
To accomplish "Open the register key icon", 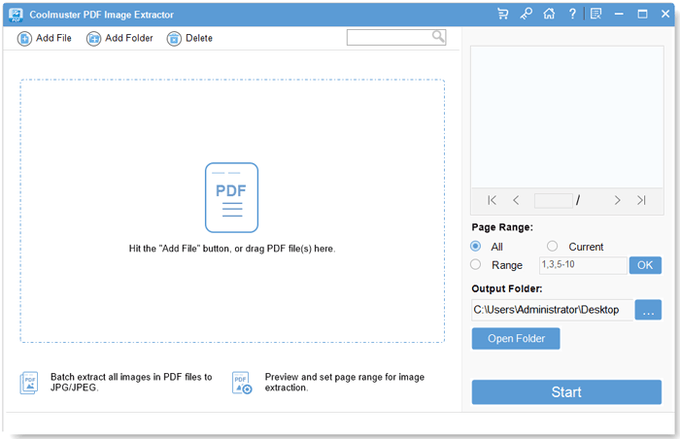I will (526, 14).
